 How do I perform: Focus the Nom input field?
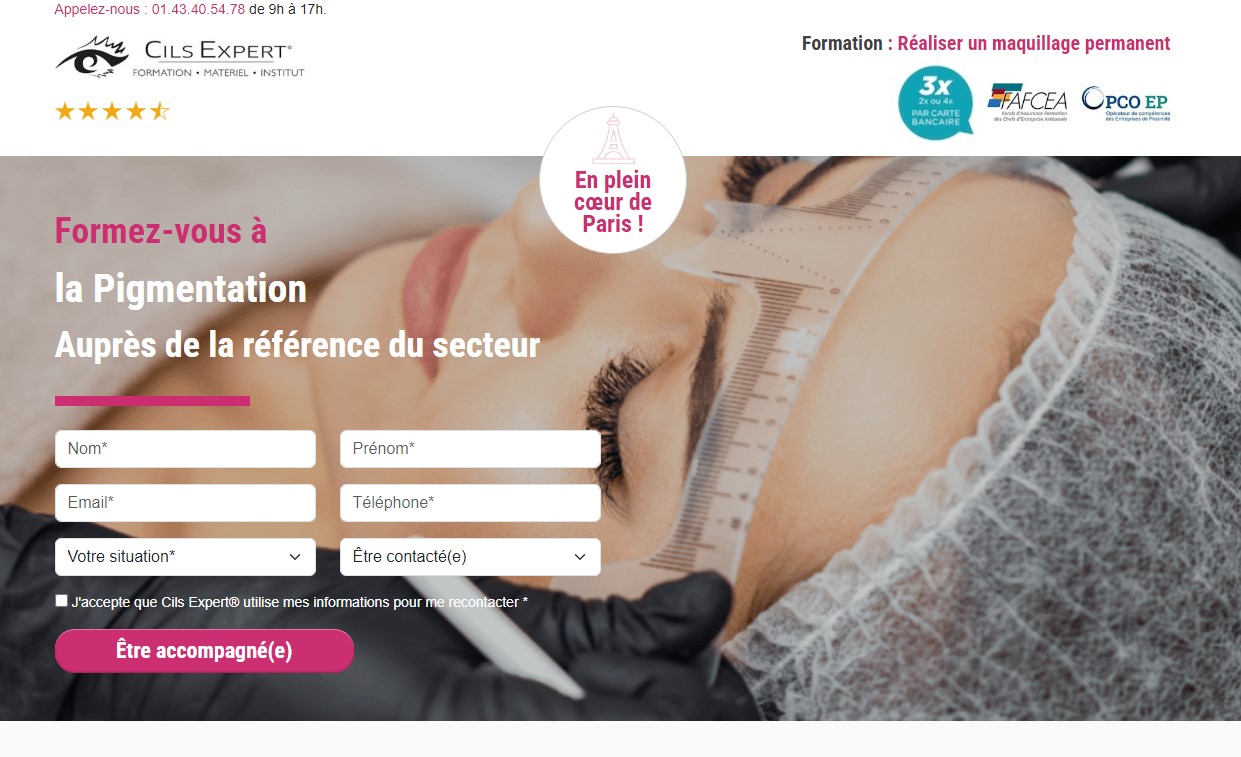point(185,449)
